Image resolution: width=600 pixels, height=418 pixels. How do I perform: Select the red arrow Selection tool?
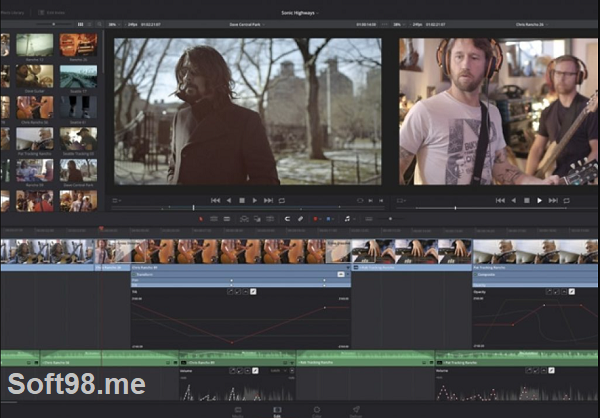(x=201, y=219)
